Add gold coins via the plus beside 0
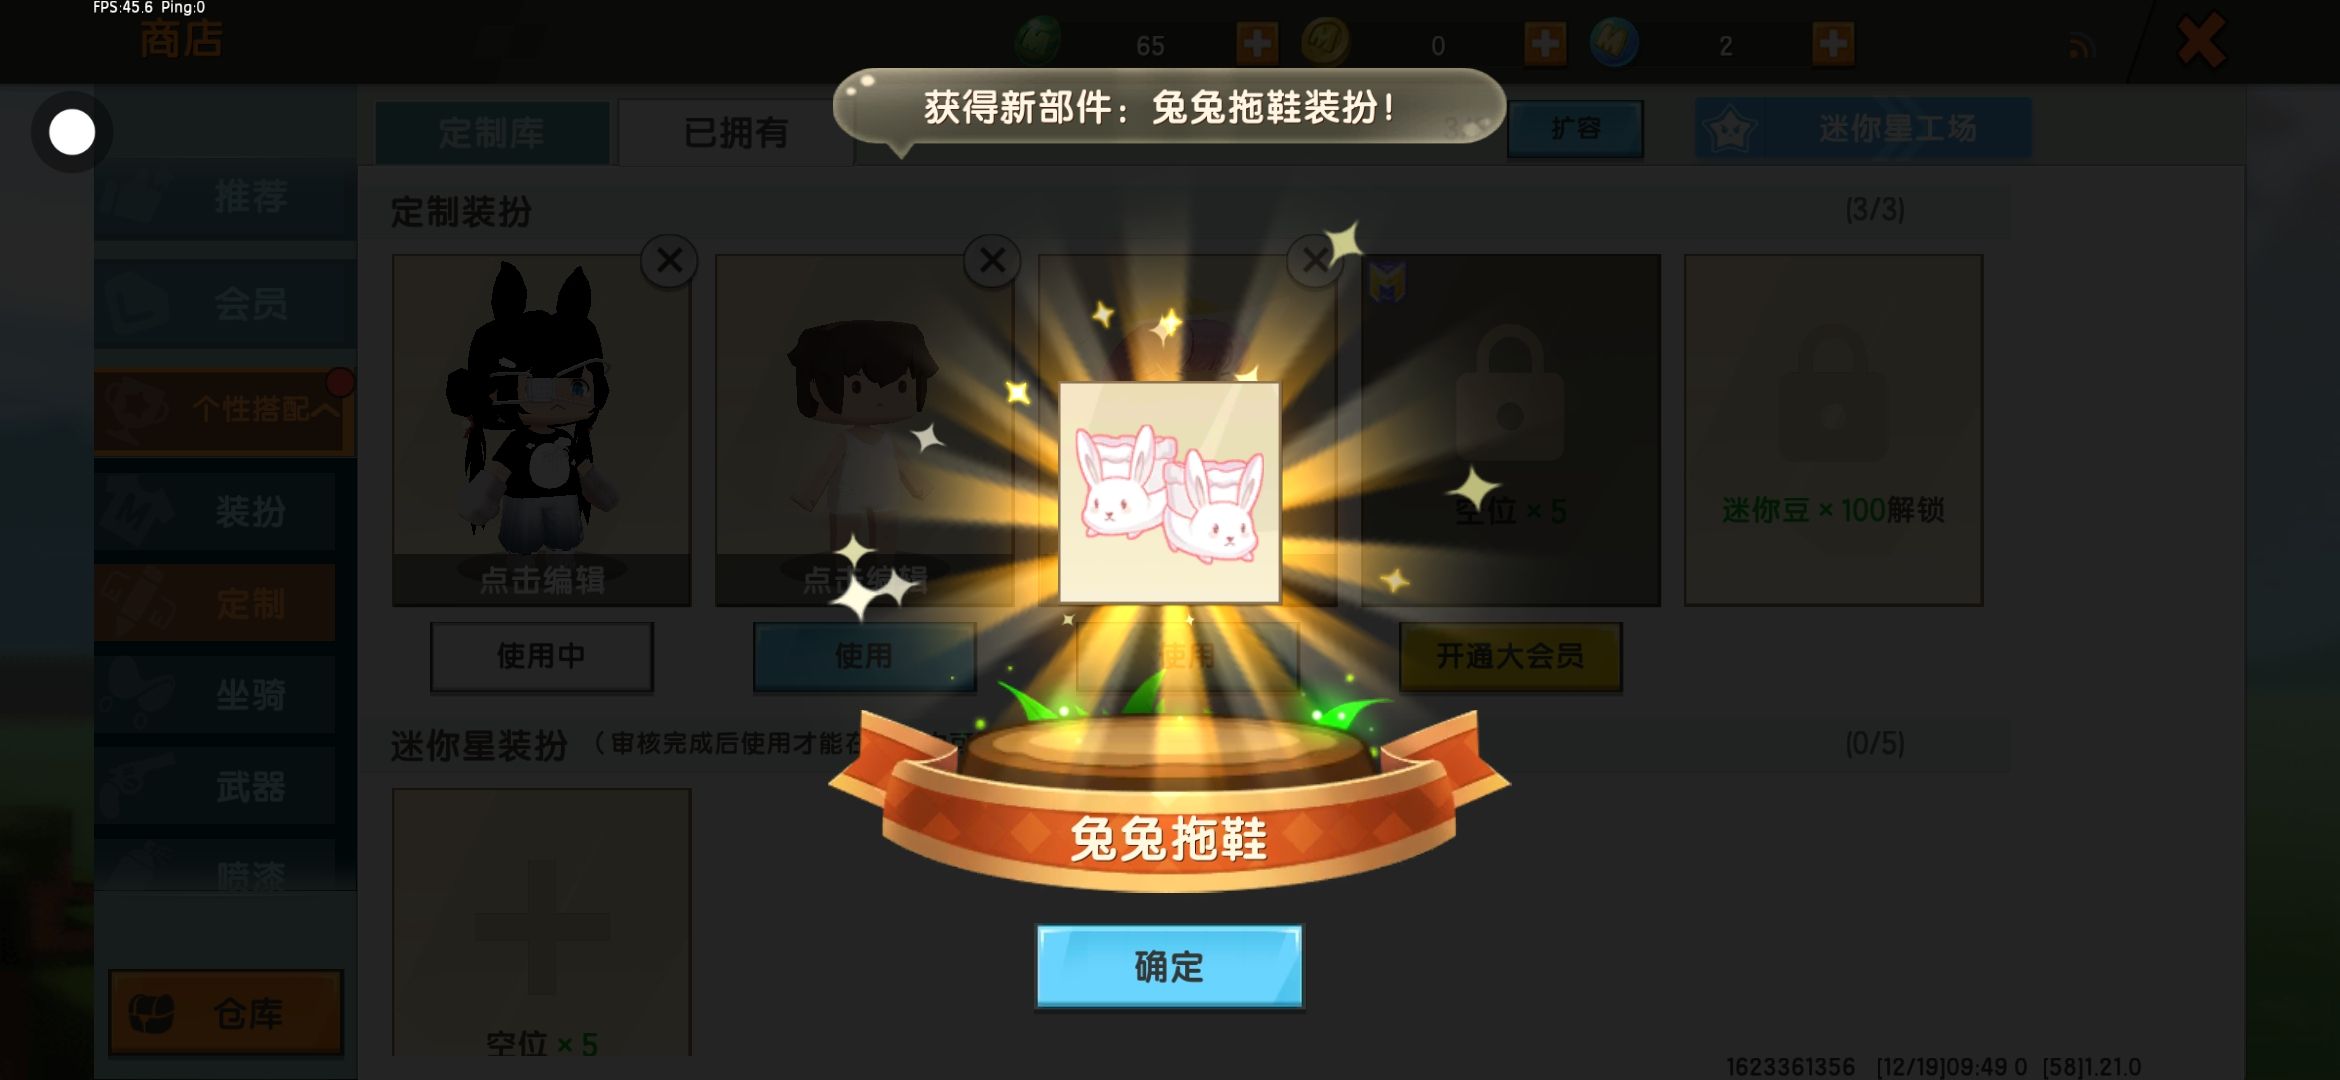The height and width of the screenshot is (1080, 2340). (x=1545, y=44)
